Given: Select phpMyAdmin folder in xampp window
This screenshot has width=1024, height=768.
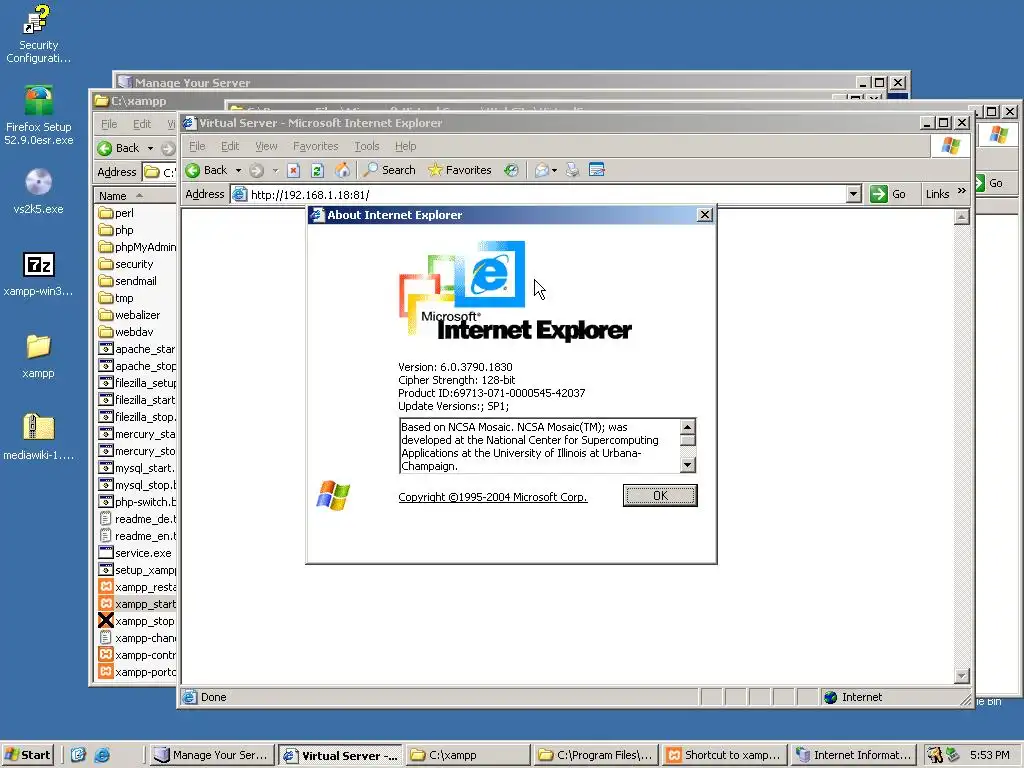Looking at the screenshot, I should tap(137, 247).
